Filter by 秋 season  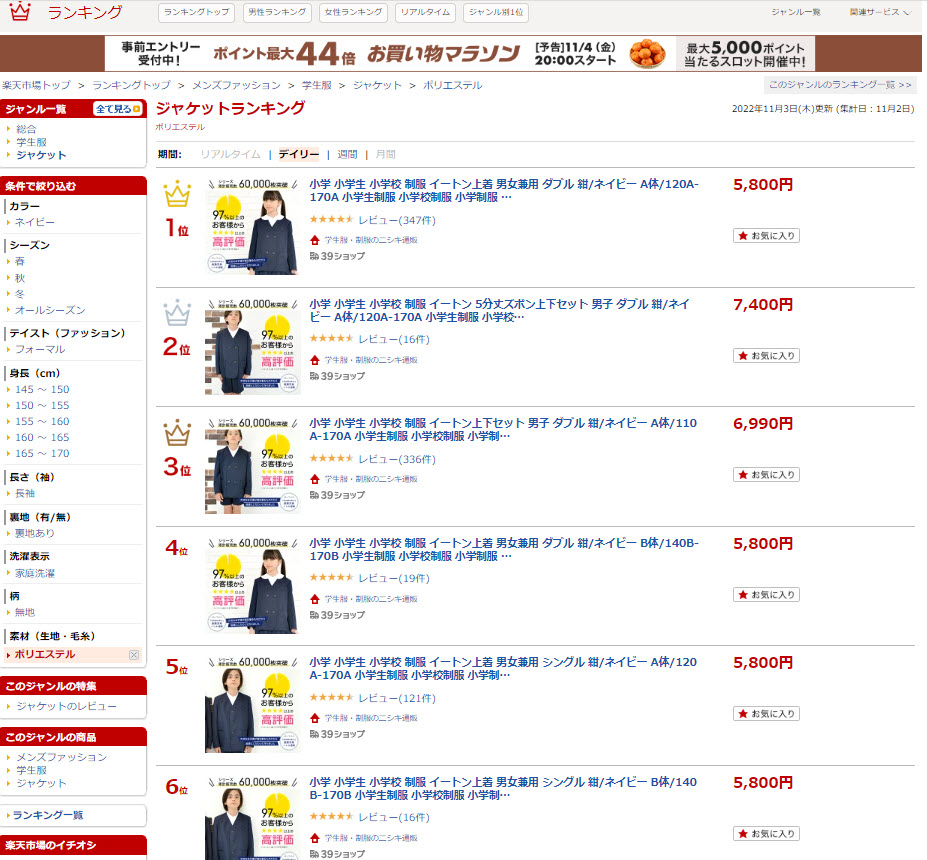point(20,278)
